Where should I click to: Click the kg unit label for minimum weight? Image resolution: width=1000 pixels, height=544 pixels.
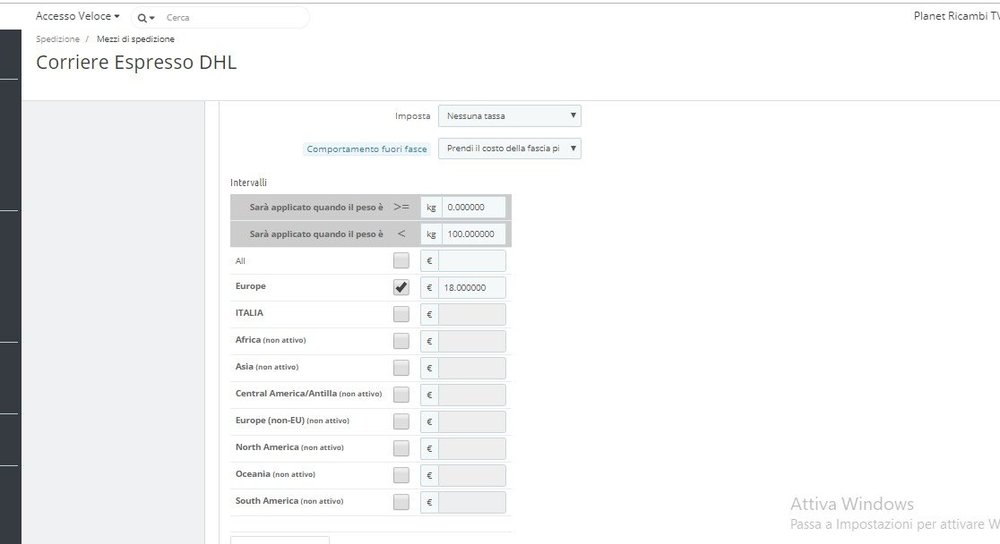(431, 207)
